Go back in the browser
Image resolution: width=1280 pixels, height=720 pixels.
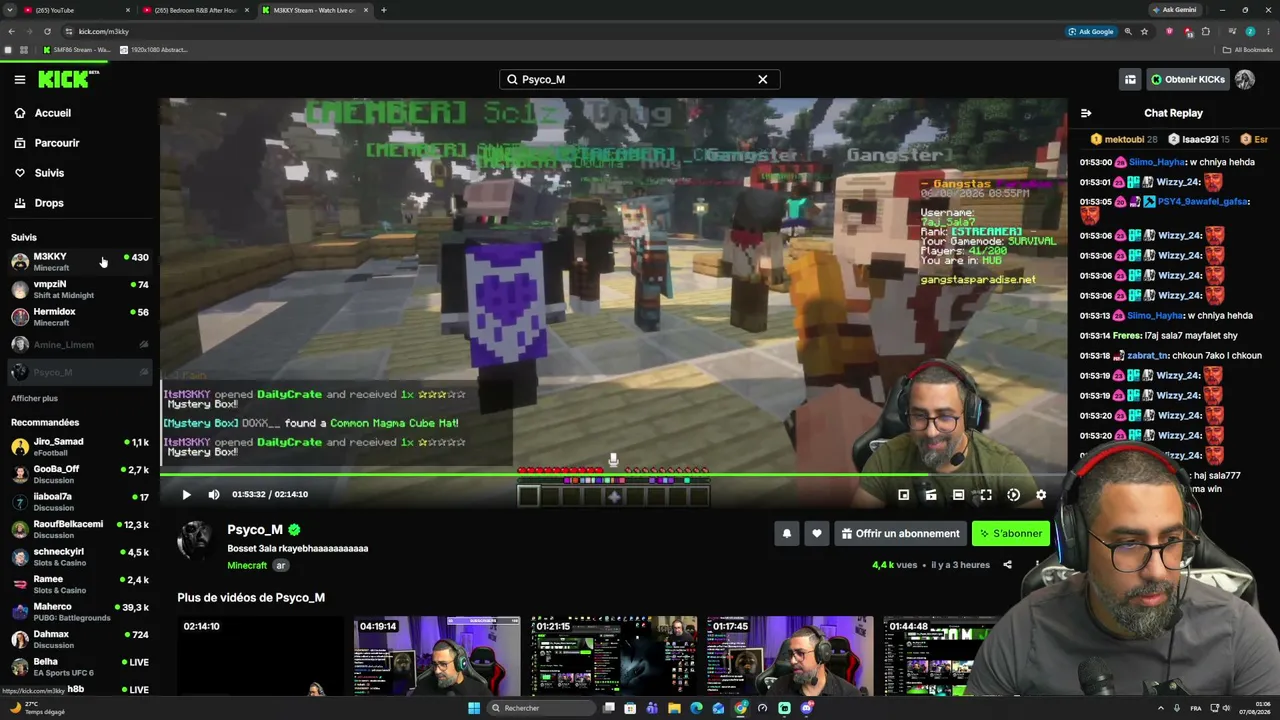pyautogui.click(x=11, y=31)
